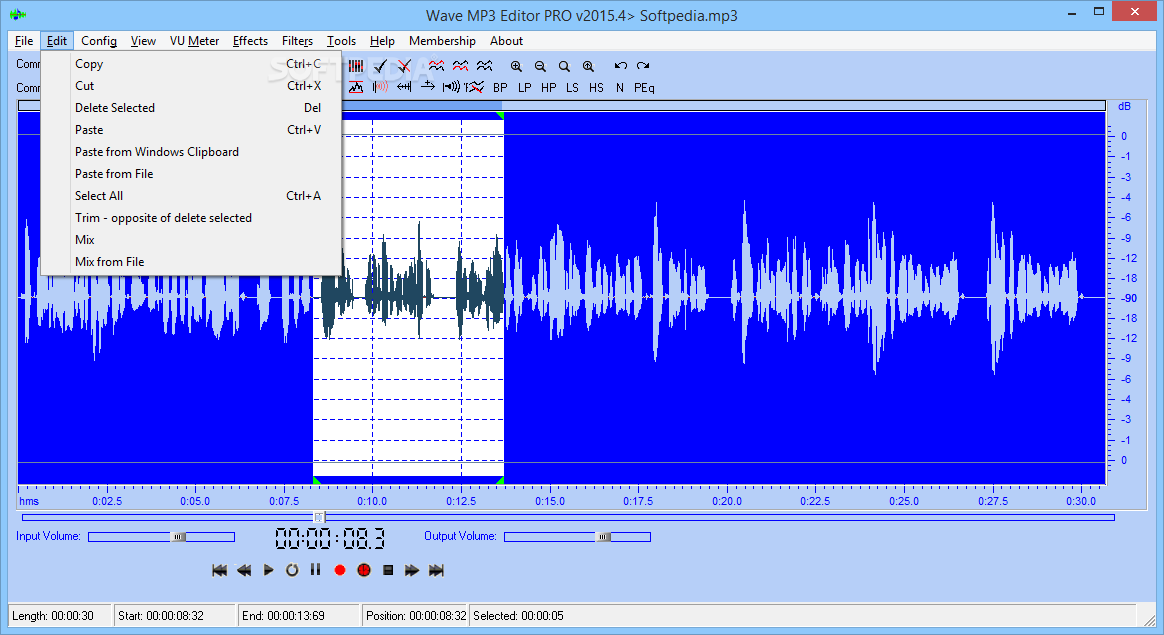
Task: Click the all-black double-wave toolbar icon
Action: click(484, 66)
